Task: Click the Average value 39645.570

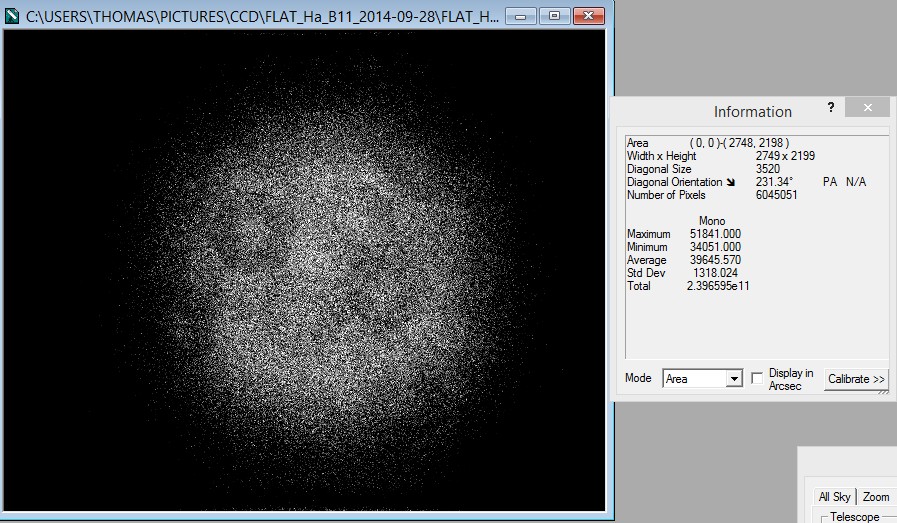Action: click(x=715, y=260)
